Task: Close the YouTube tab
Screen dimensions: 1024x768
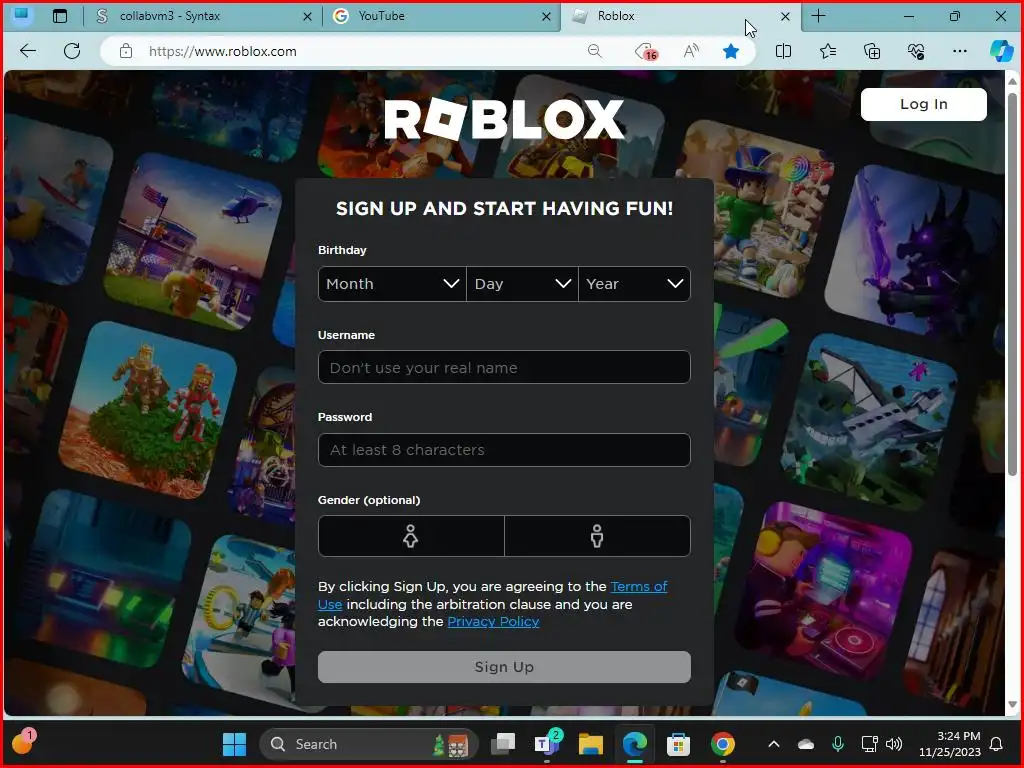Action: (547, 17)
